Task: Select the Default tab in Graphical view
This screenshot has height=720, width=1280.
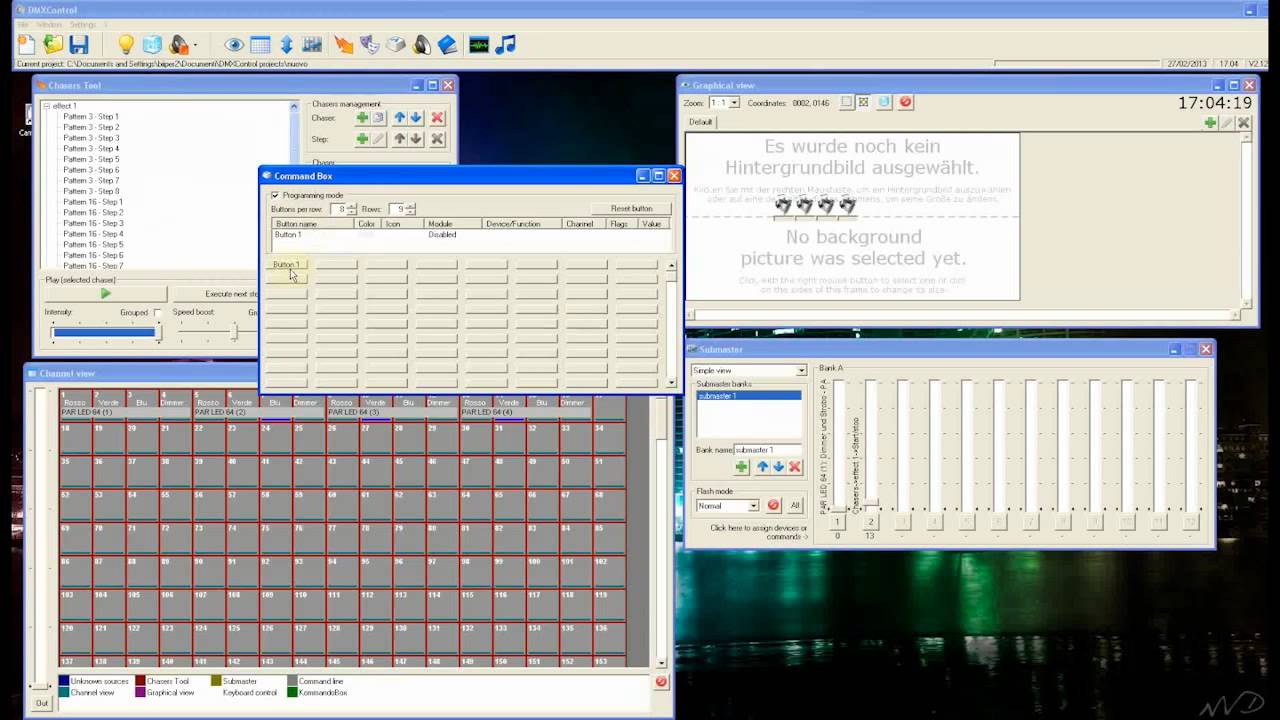Action: tap(701, 122)
